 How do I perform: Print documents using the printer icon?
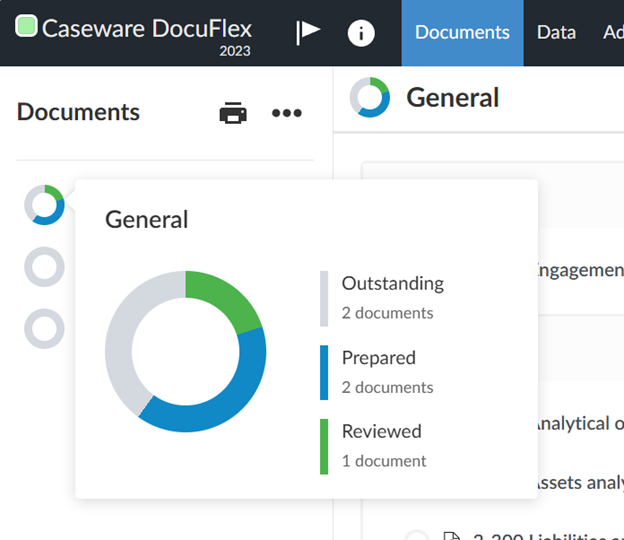click(x=233, y=113)
